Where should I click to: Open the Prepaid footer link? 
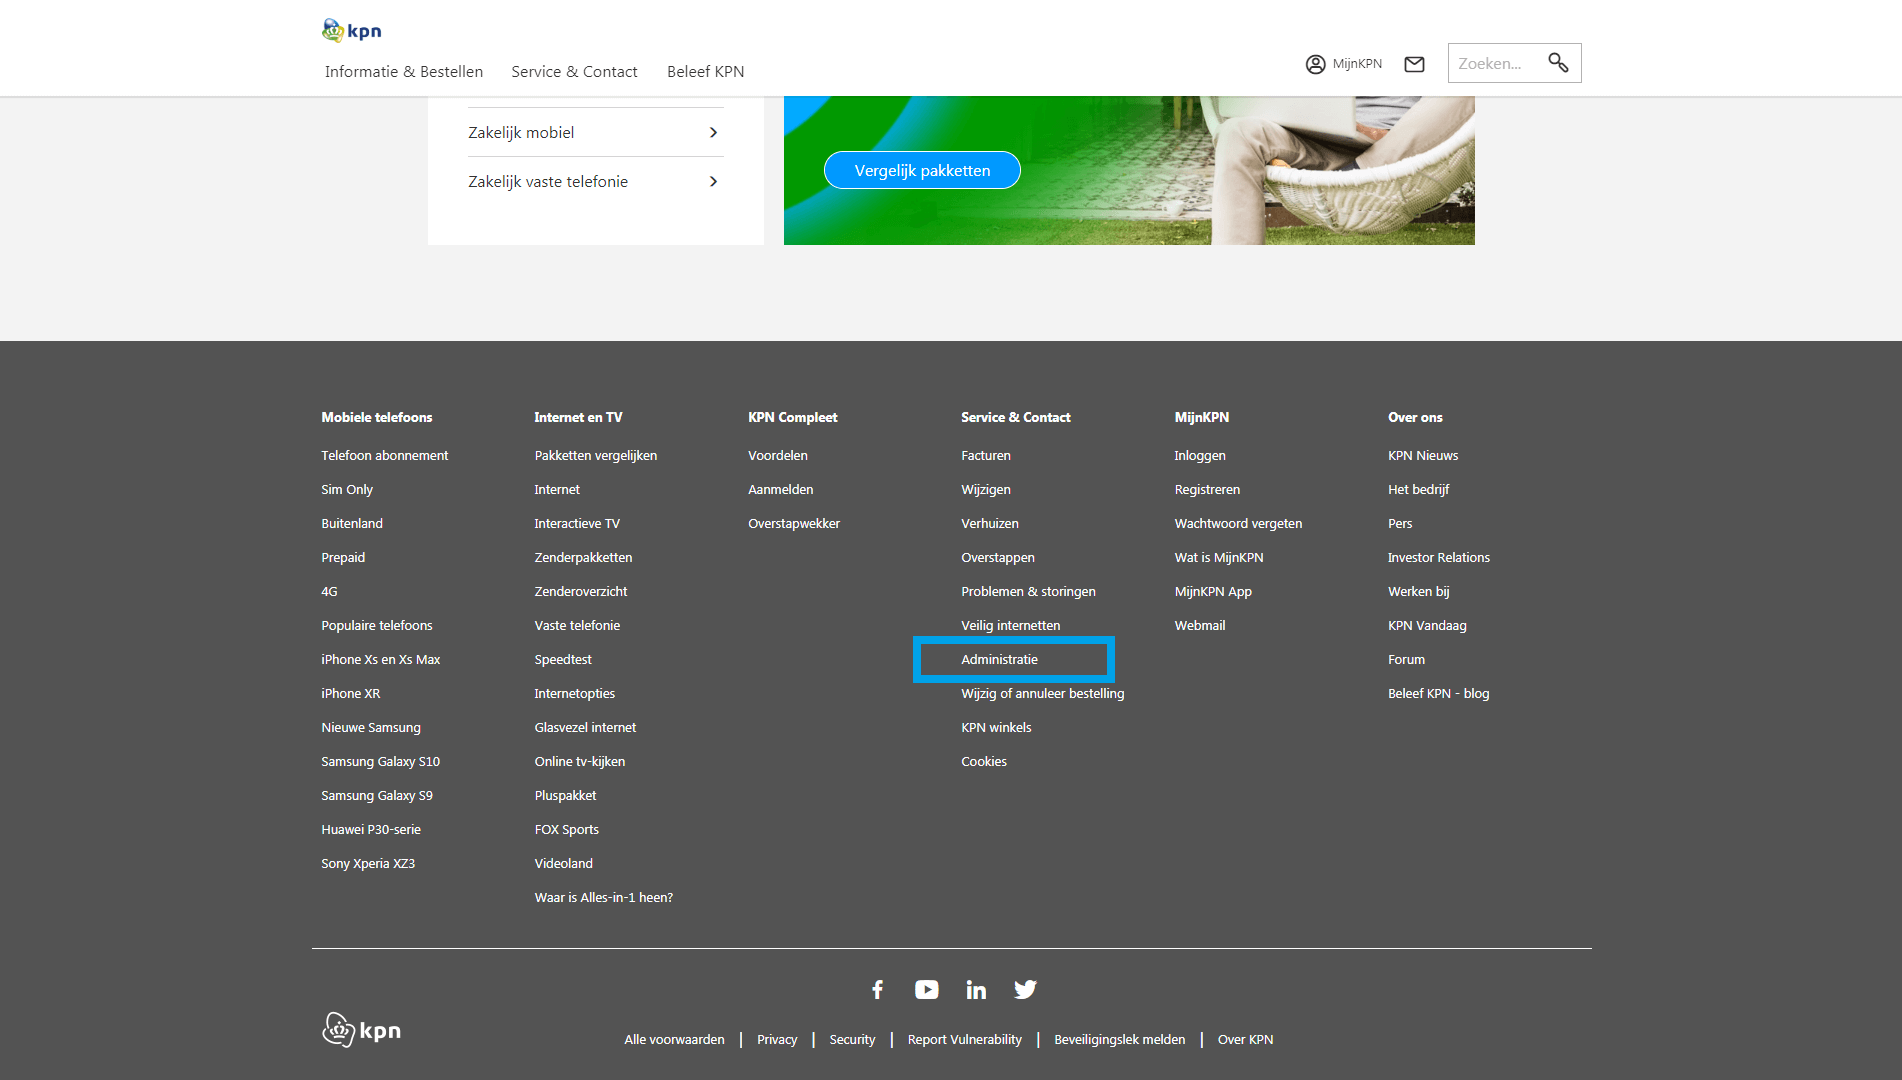click(343, 557)
